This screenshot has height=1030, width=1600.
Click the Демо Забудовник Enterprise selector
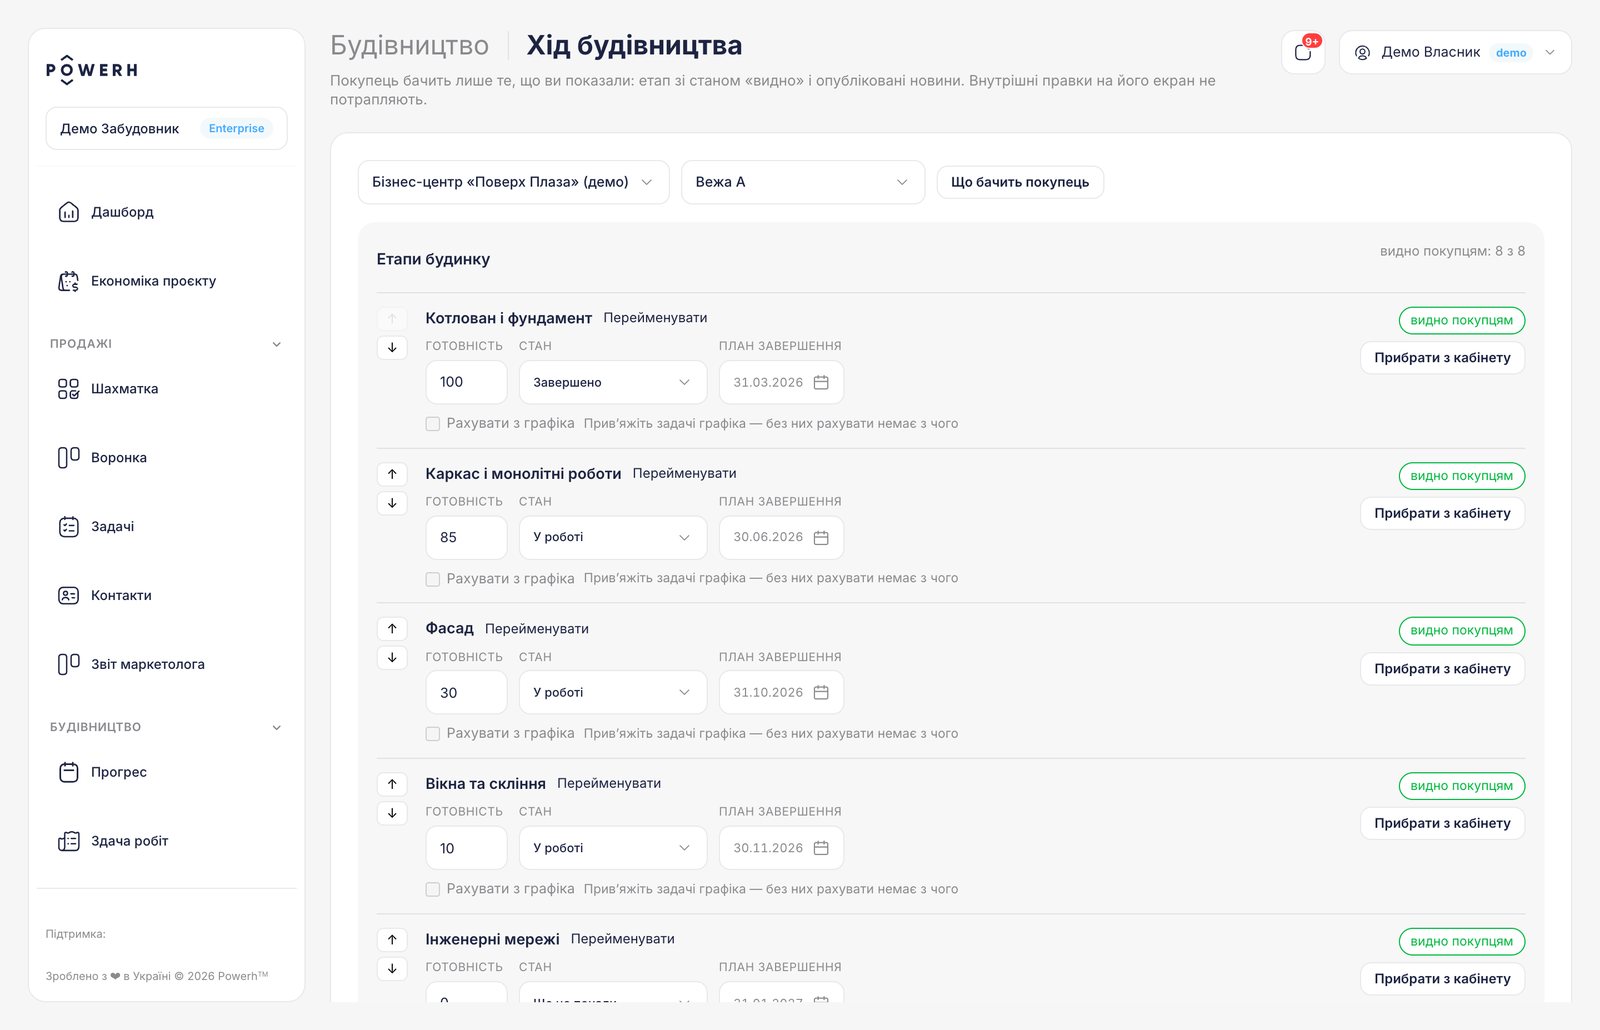click(x=166, y=128)
